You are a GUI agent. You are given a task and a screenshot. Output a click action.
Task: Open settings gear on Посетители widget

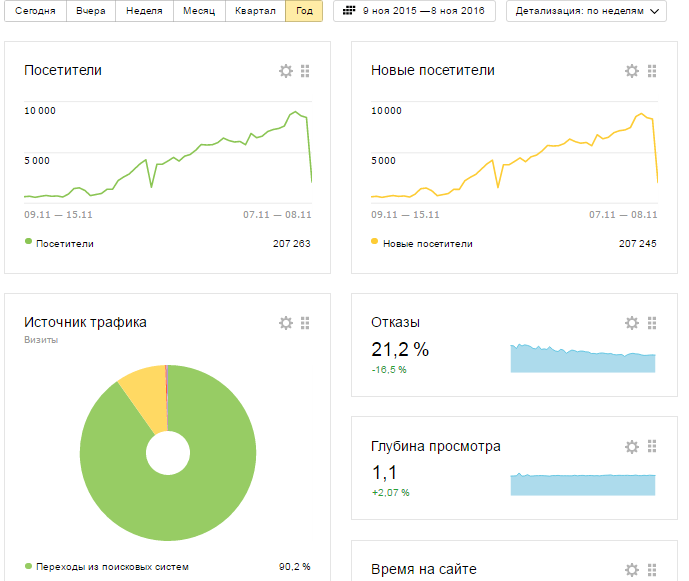[286, 71]
